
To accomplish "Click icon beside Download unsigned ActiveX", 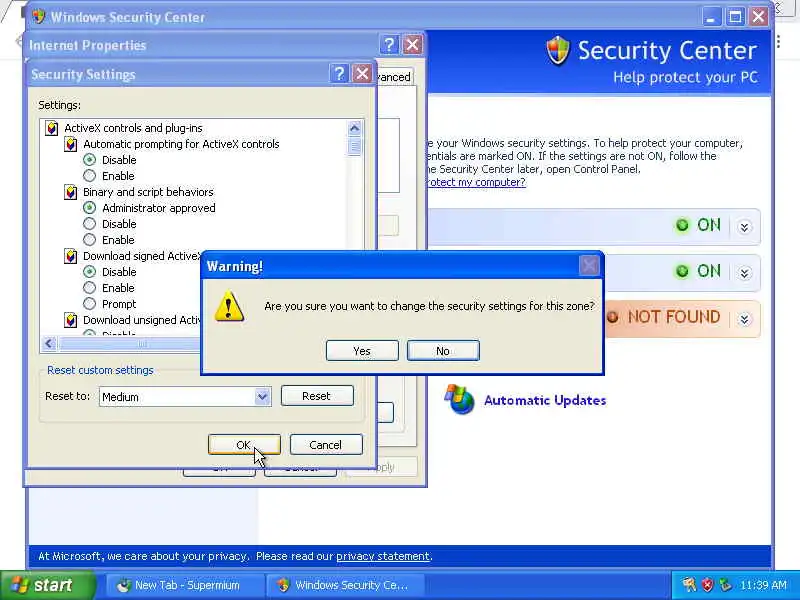I will (x=71, y=320).
